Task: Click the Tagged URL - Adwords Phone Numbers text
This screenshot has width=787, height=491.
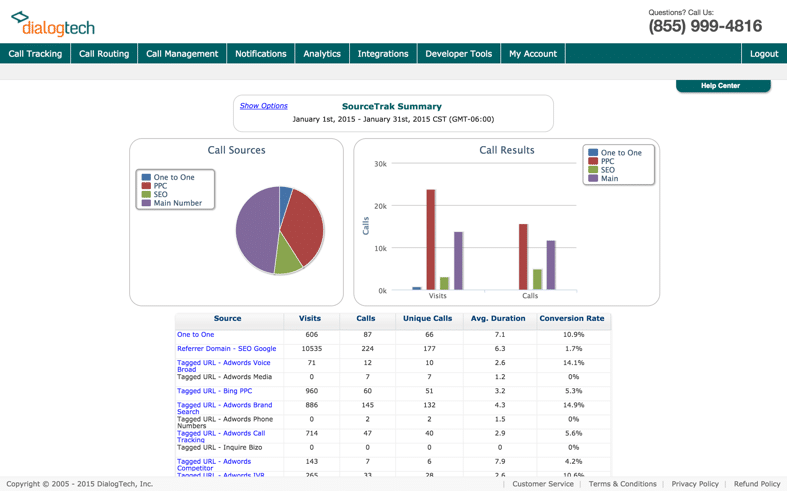Action: [x=225, y=422]
